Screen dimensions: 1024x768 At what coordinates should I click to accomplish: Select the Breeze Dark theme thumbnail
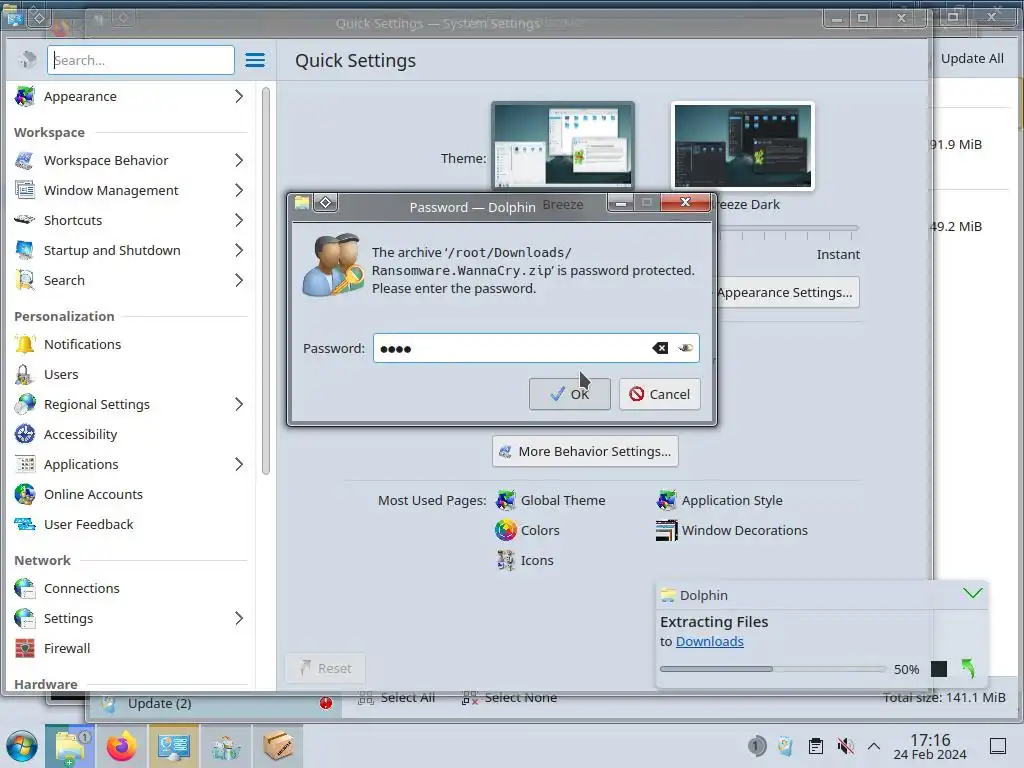743,145
